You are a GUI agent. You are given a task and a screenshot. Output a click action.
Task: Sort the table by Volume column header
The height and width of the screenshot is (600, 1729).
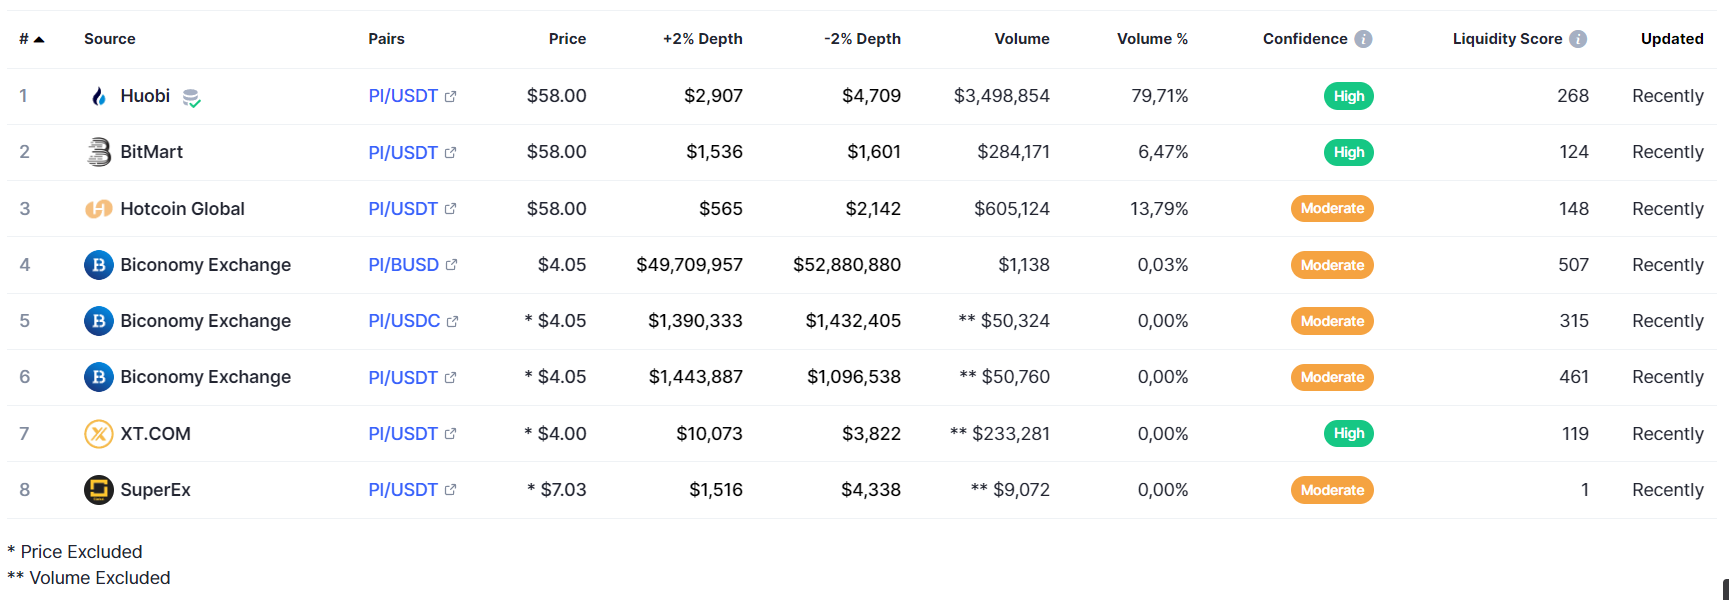(x=1021, y=39)
